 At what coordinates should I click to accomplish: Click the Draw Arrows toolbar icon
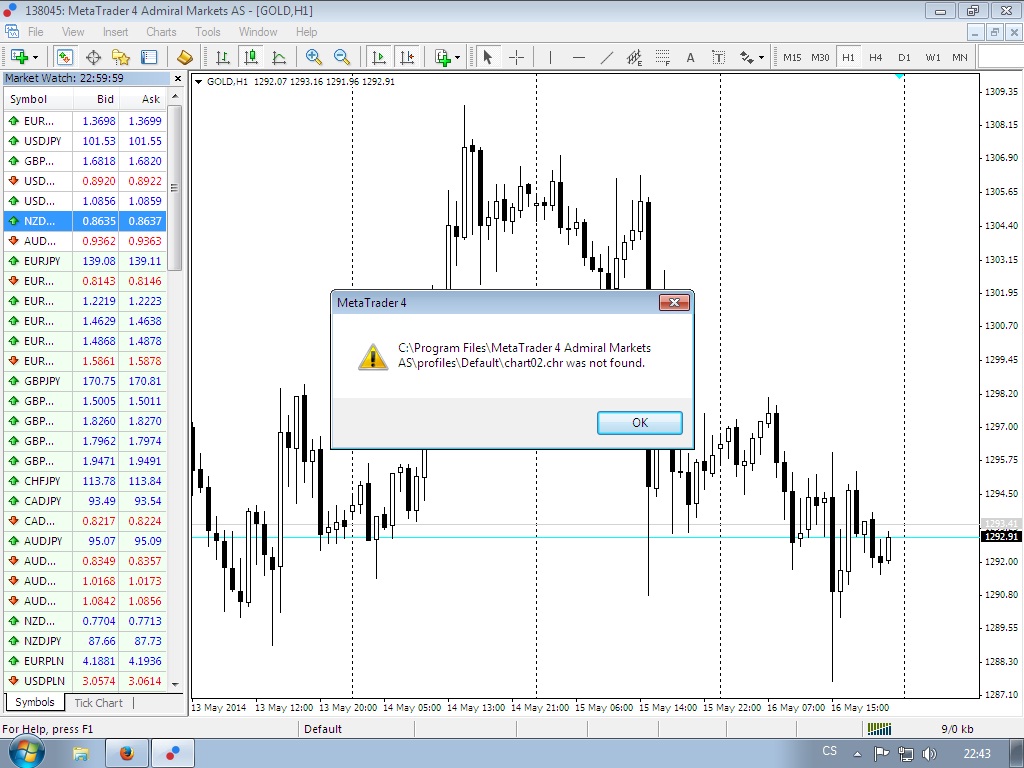click(x=747, y=57)
